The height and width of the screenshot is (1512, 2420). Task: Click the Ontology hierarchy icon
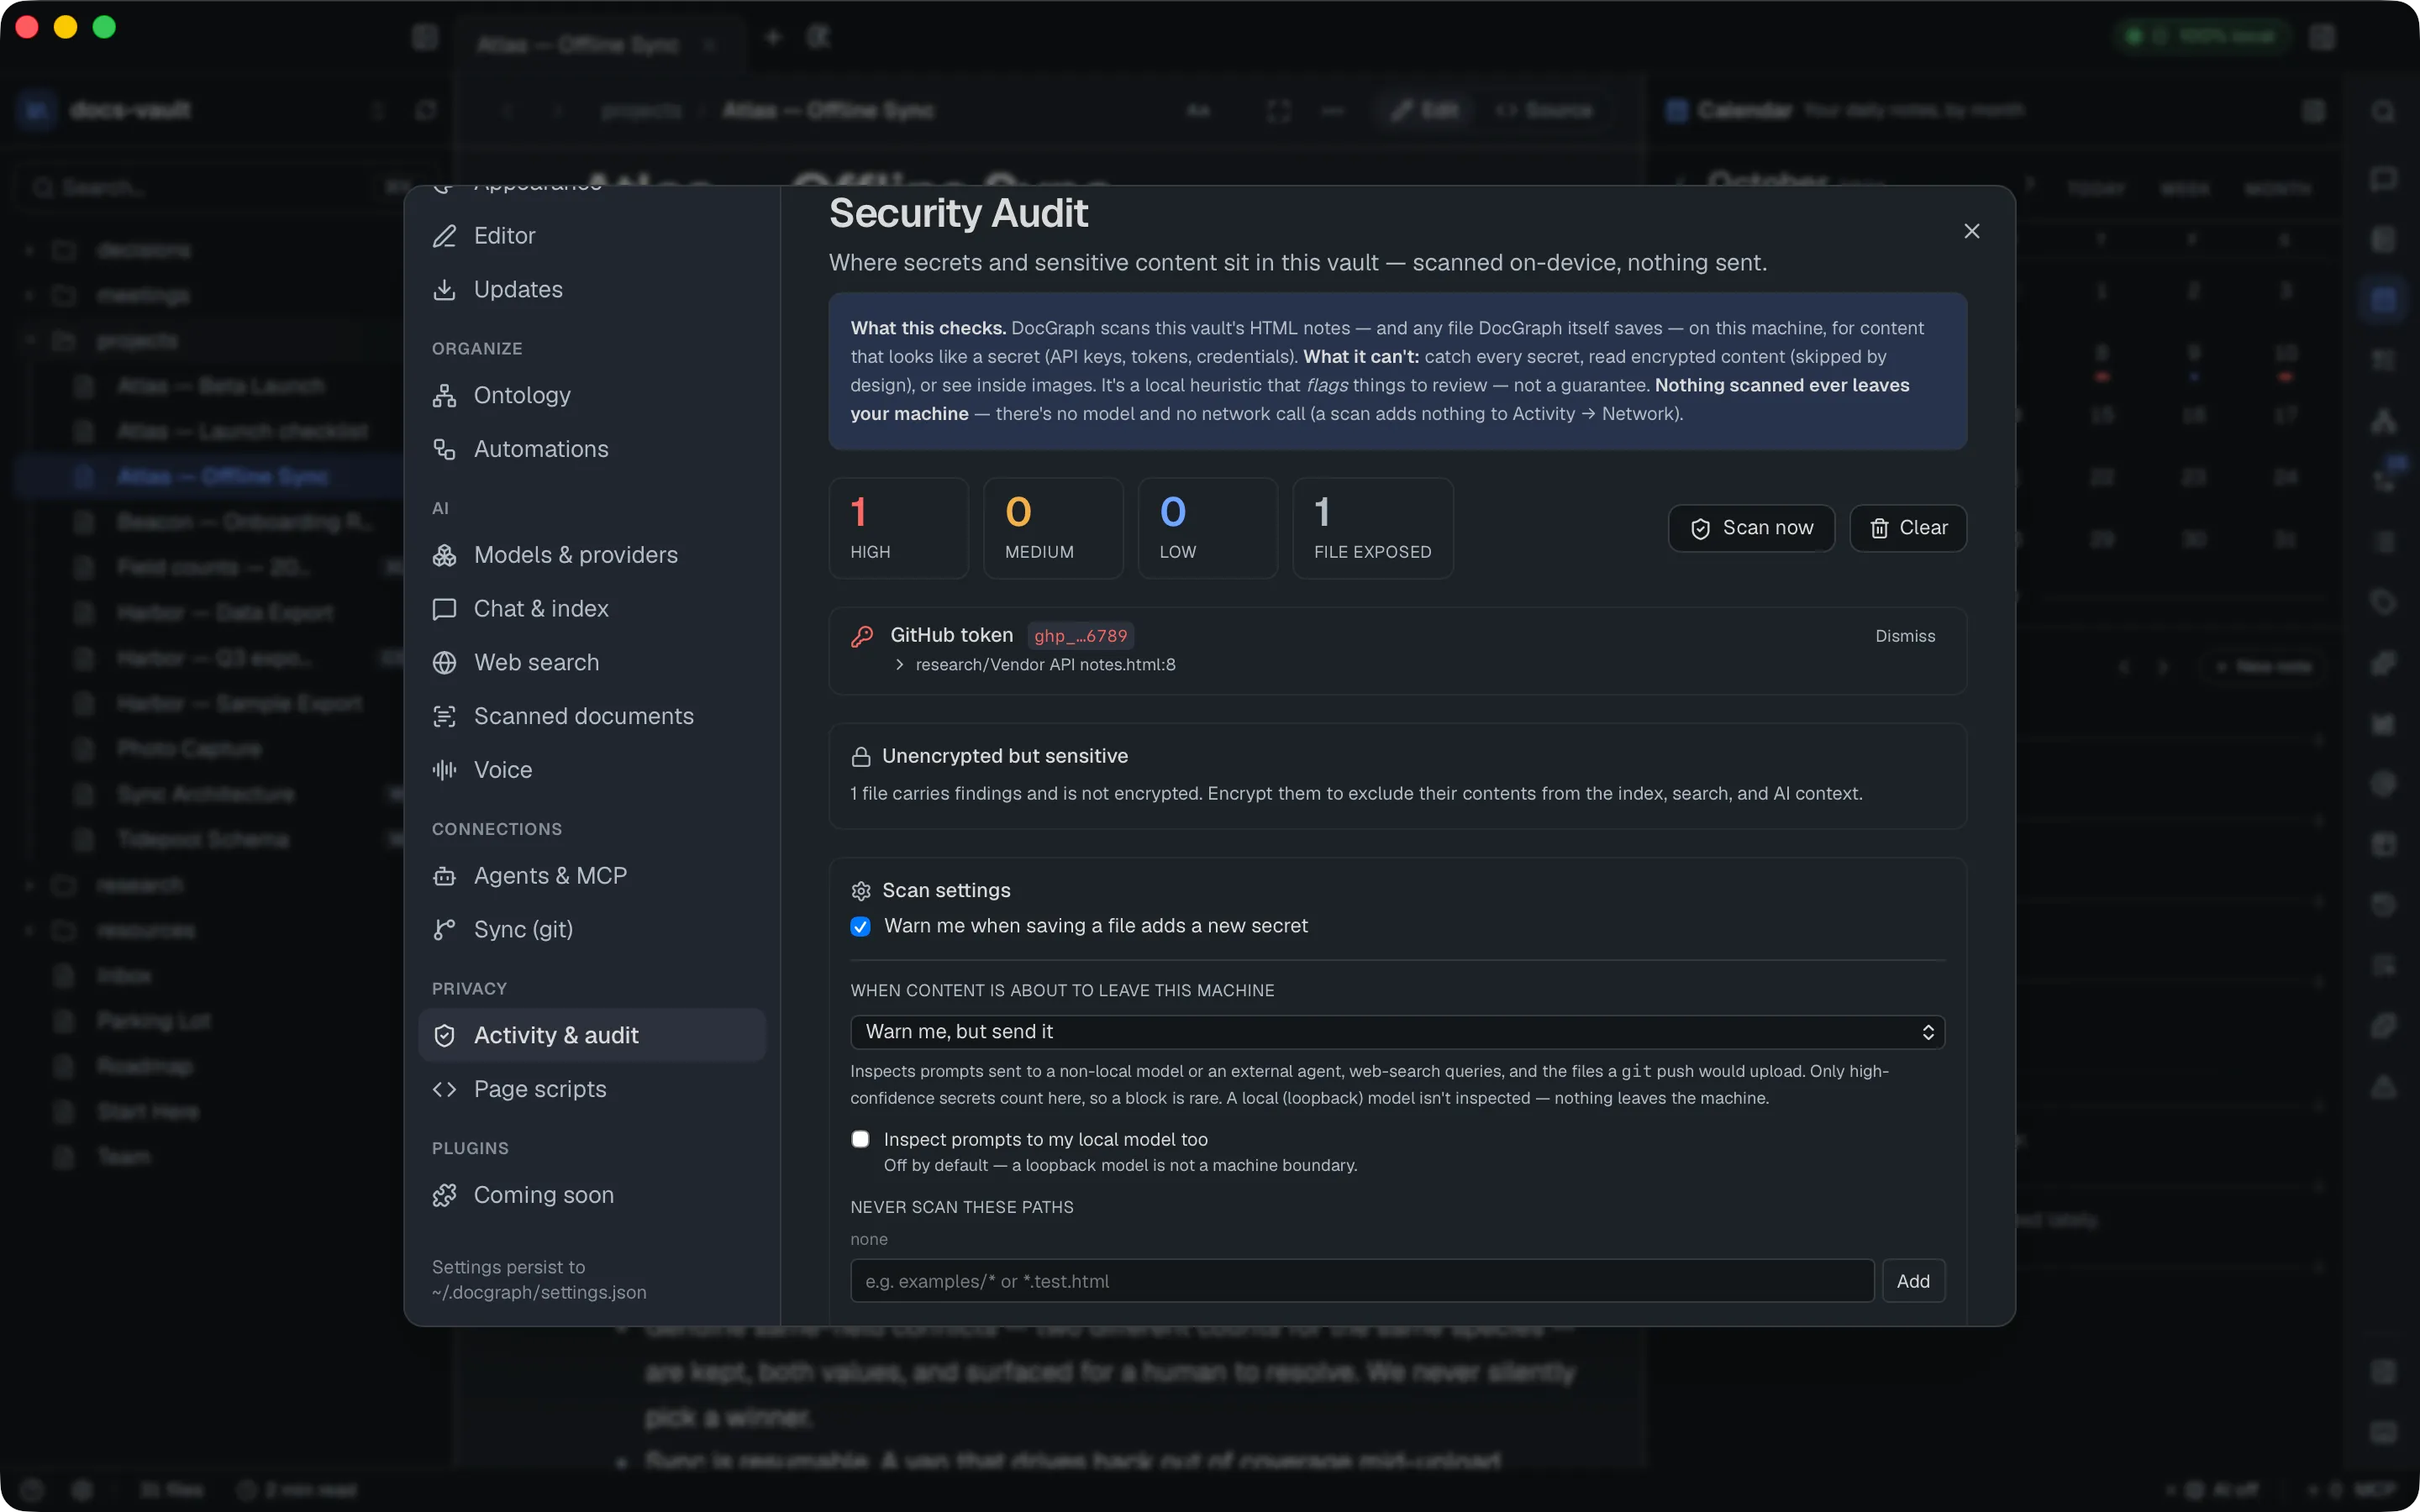point(444,396)
